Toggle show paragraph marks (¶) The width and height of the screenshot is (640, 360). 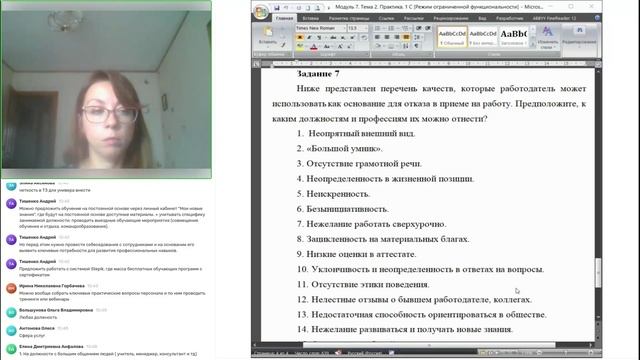416,46
